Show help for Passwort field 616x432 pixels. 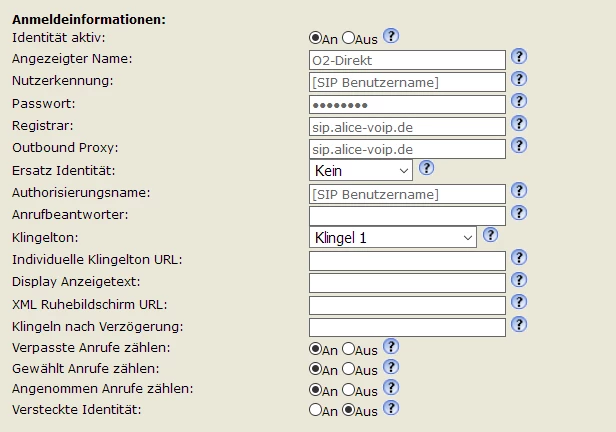click(x=519, y=102)
